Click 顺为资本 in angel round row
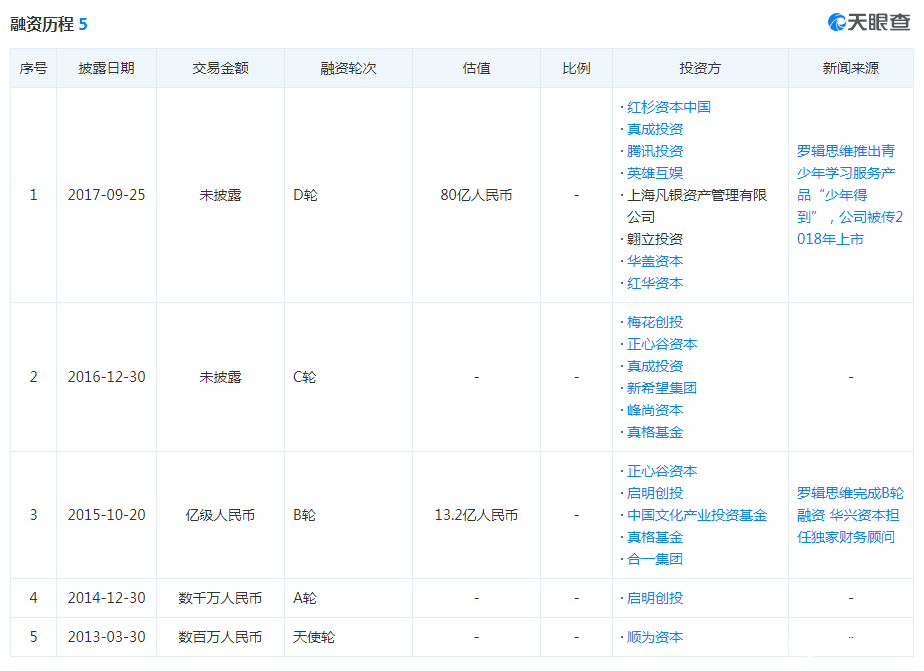This screenshot has height=671, width=924. point(654,637)
